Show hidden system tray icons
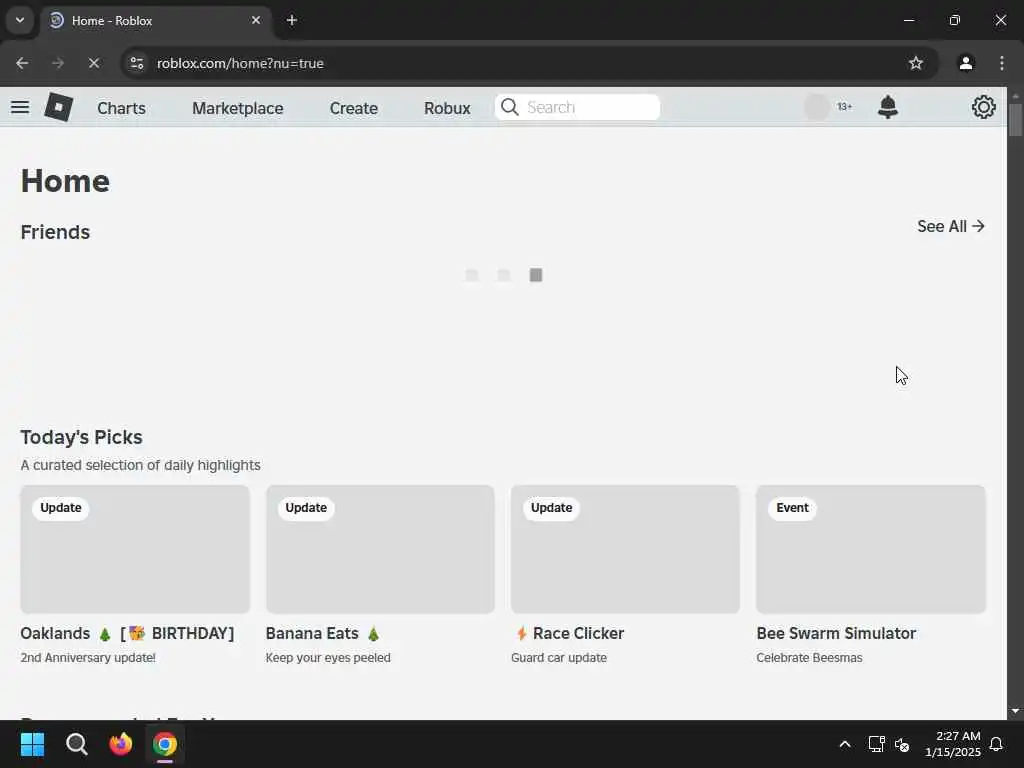The height and width of the screenshot is (768, 1024). [844, 744]
